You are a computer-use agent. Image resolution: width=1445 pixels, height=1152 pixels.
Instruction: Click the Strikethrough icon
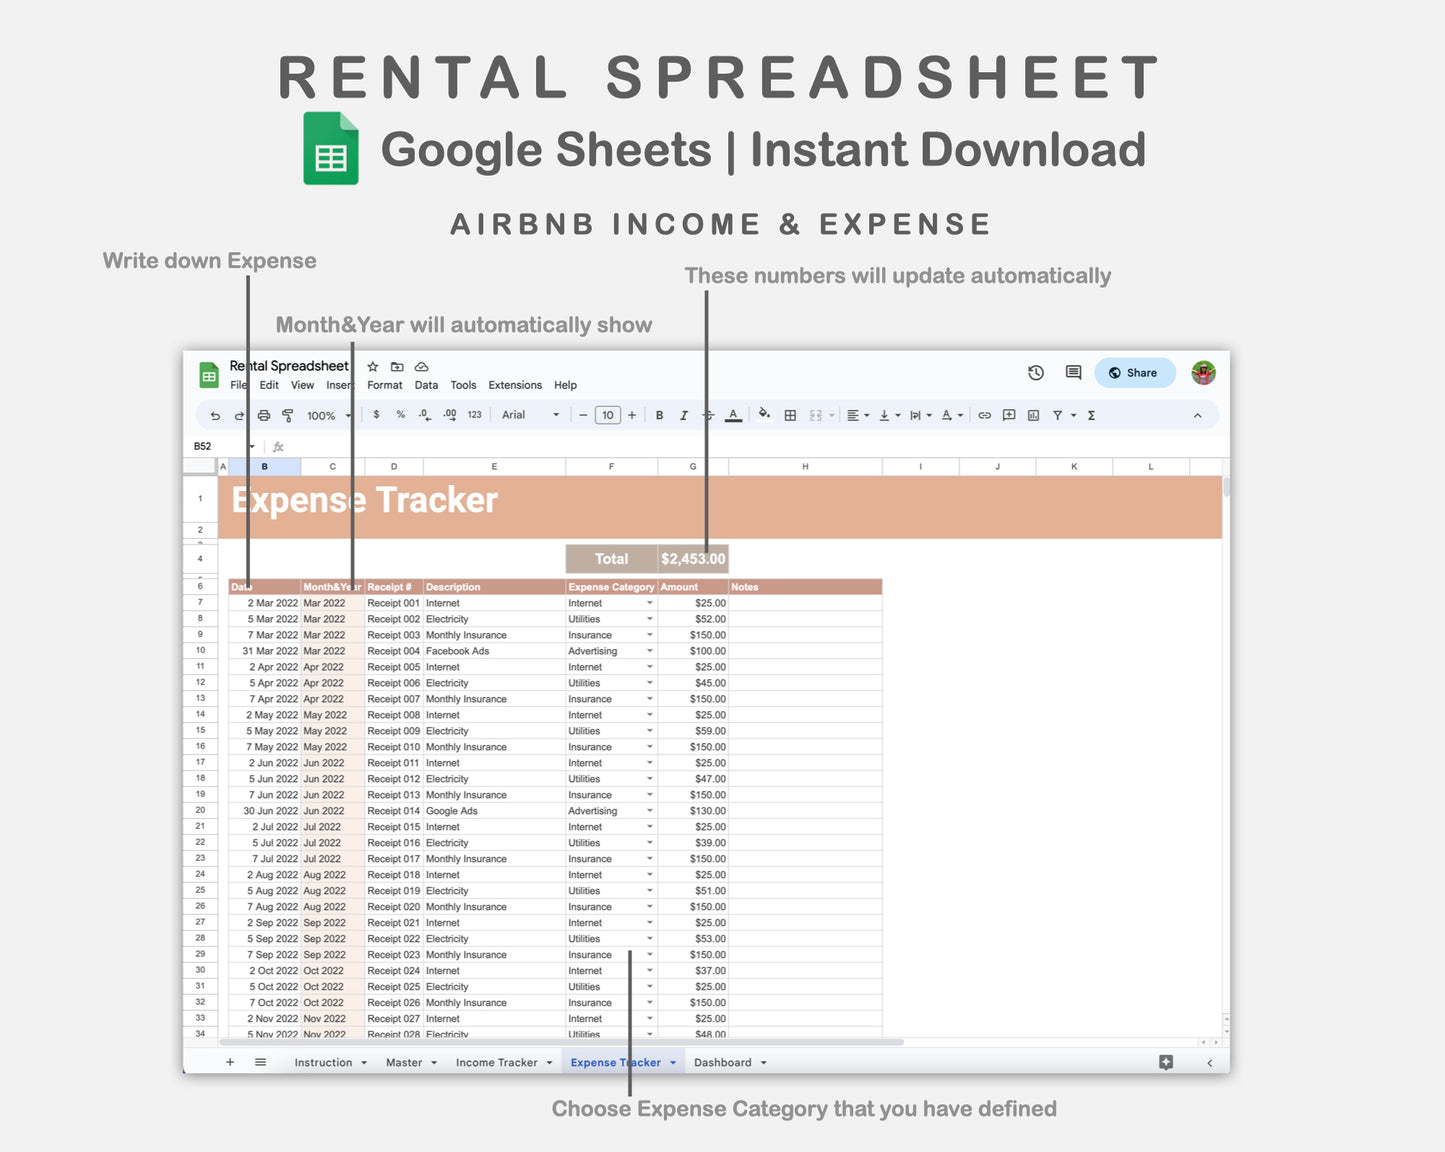click(708, 414)
